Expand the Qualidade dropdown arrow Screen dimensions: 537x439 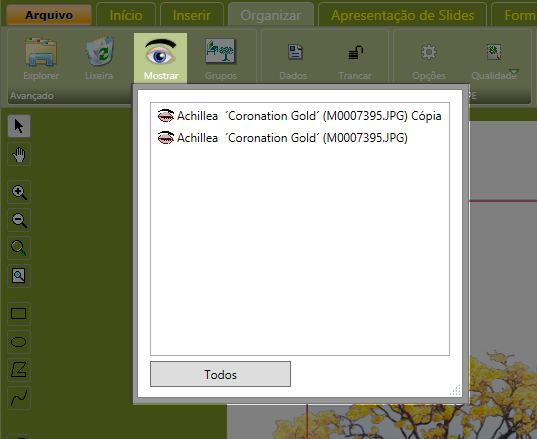[514, 72]
